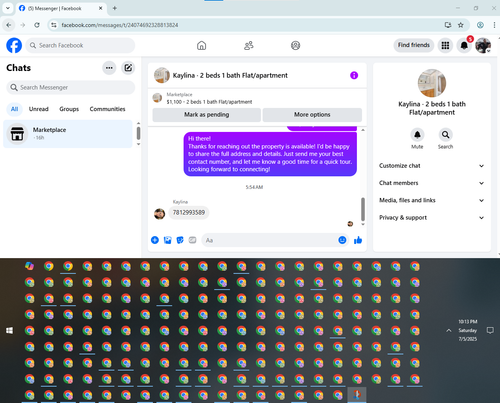Viewport: 500px width, 403px height.
Task: Start a new message with compose icon
Action: tap(128, 68)
